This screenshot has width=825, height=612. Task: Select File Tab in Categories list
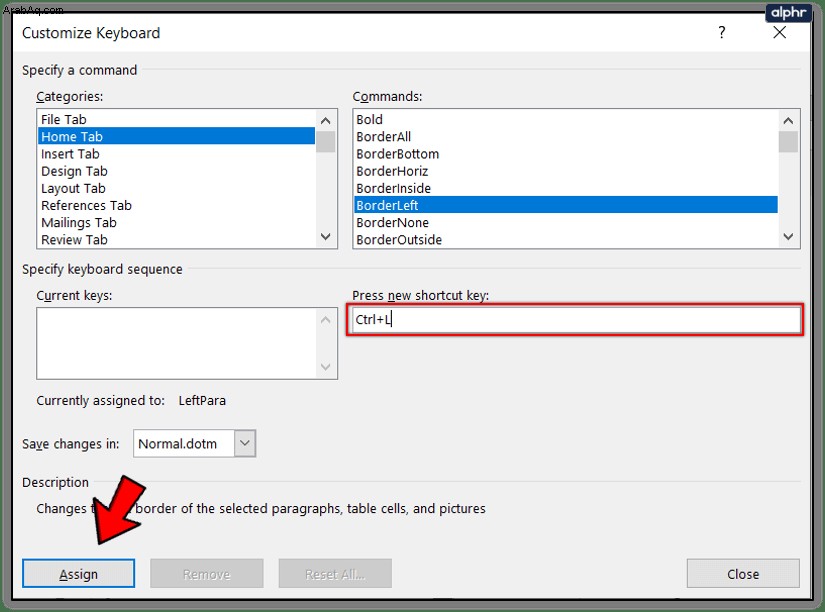click(177, 119)
